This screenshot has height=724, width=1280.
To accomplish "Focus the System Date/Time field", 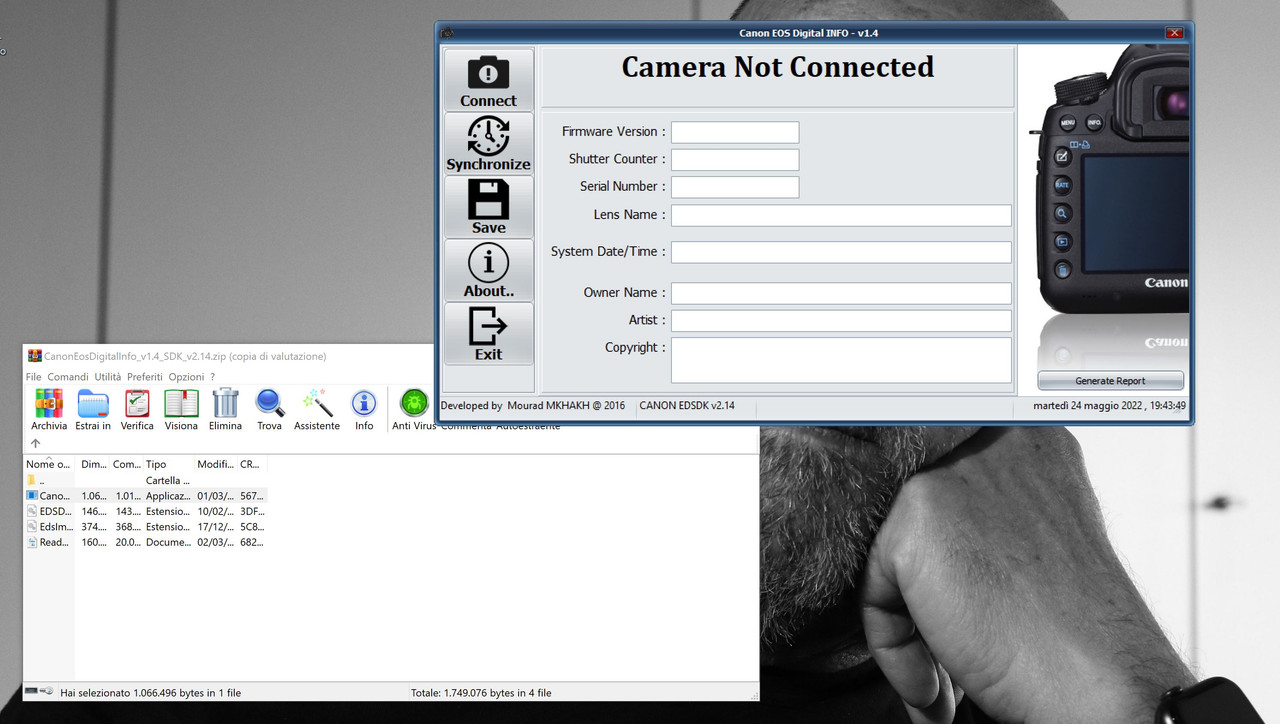I will coord(841,252).
